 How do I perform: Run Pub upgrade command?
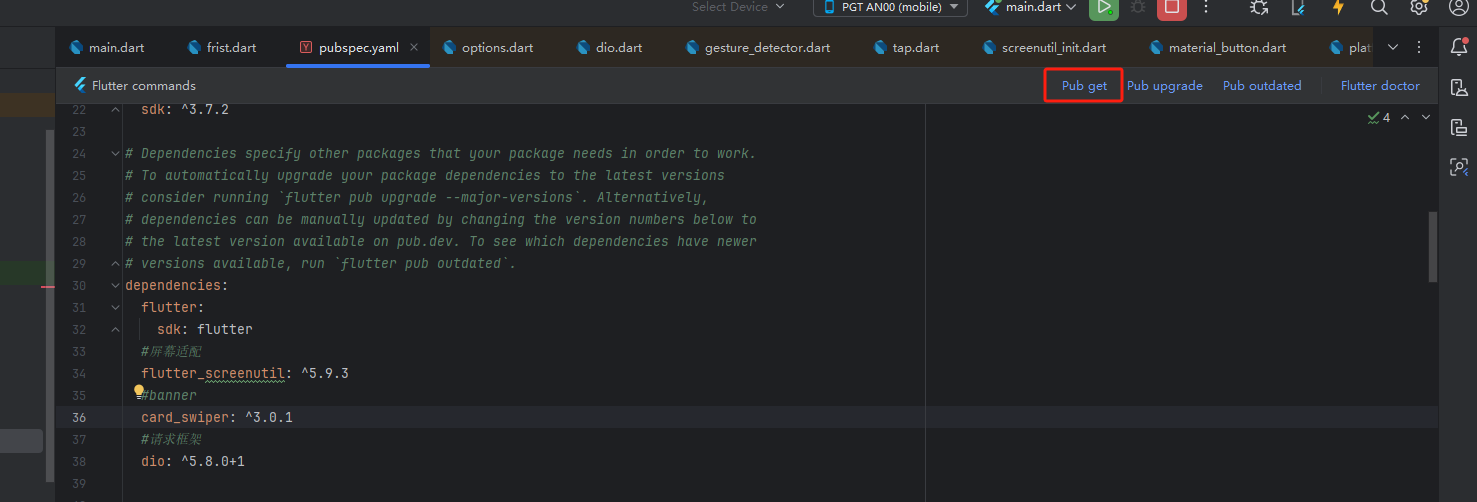pos(1165,86)
